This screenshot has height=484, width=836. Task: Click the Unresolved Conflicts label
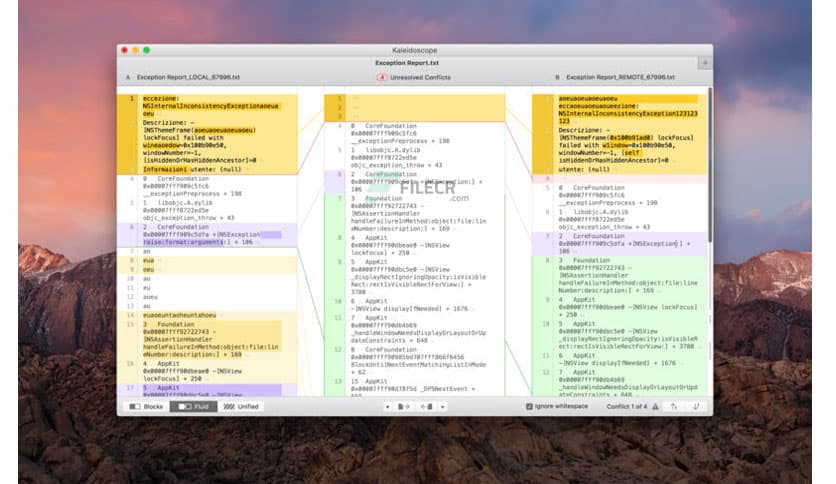coord(421,77)
